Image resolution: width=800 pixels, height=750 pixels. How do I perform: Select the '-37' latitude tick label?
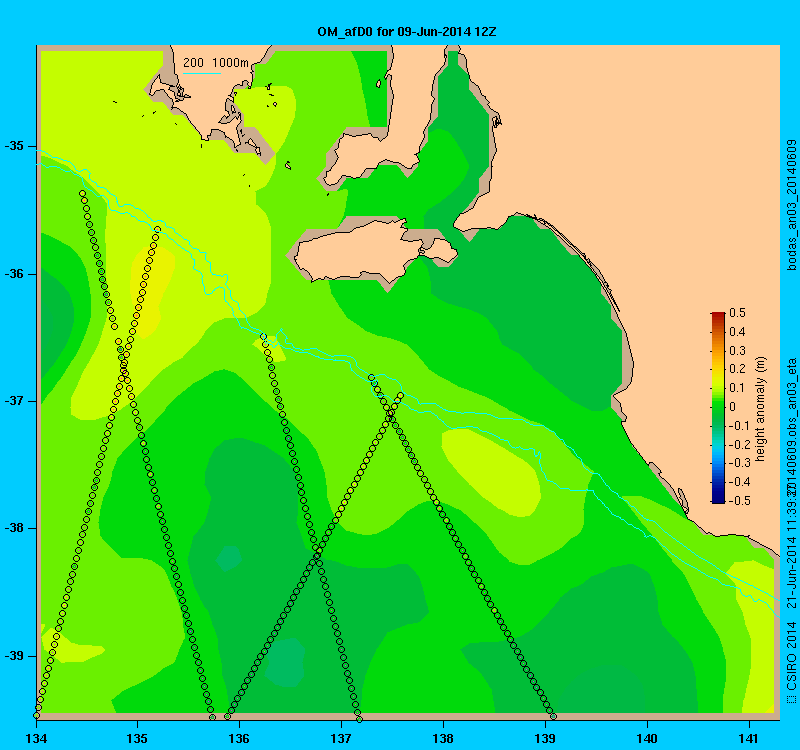14,401
